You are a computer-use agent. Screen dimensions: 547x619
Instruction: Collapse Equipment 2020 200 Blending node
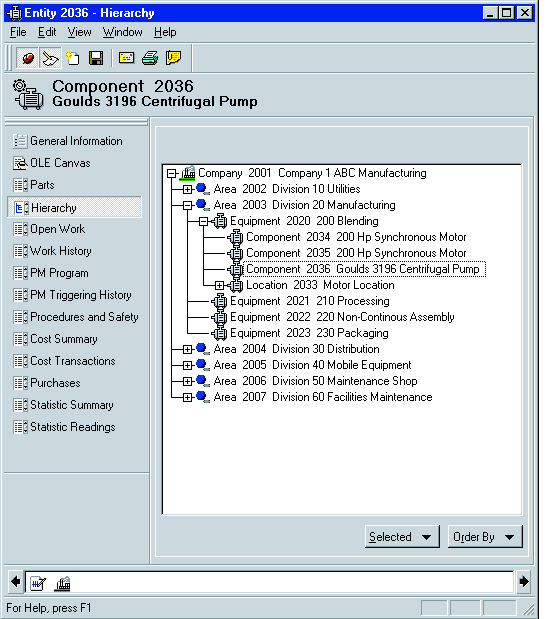pyautogui.click(x=204, y=221)
